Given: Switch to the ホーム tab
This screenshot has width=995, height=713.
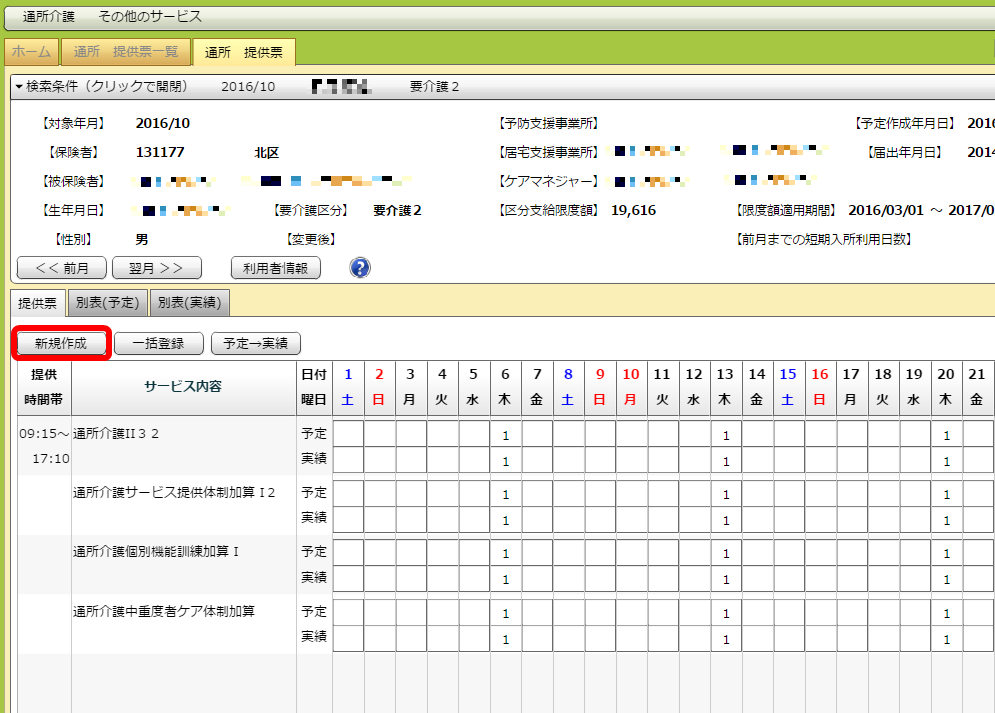Looking at the screenshot, I should click(31, 52).
